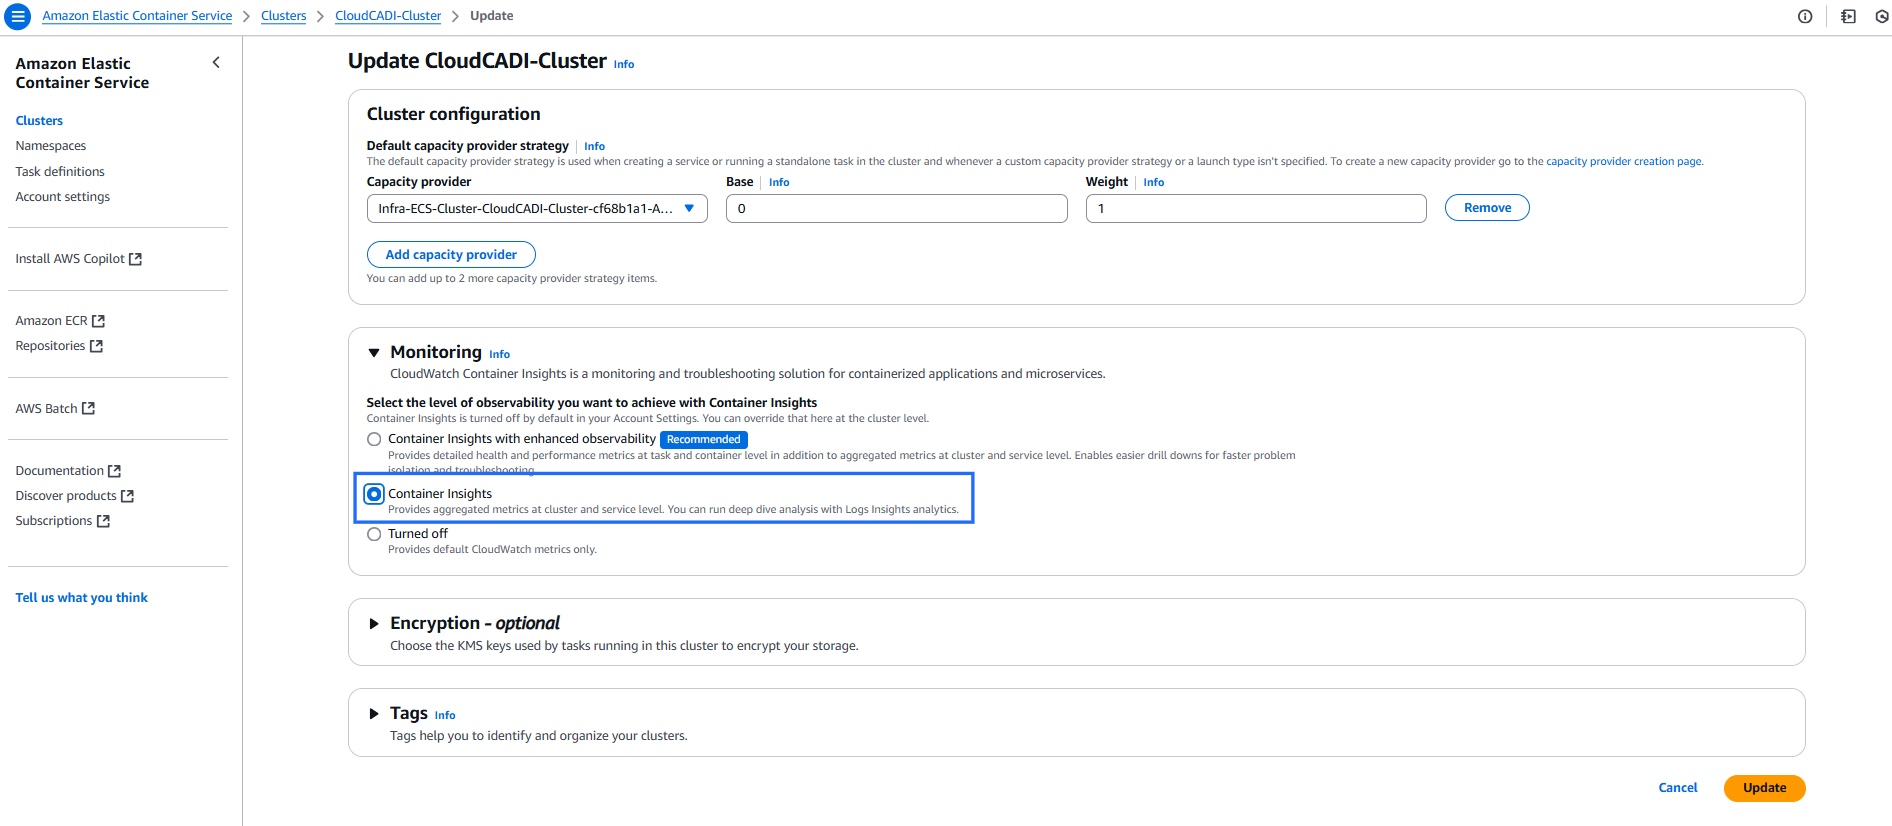The image size is (1892, 826).
Task: Open Task definitions in the sidebar
Action: (60, 172)
